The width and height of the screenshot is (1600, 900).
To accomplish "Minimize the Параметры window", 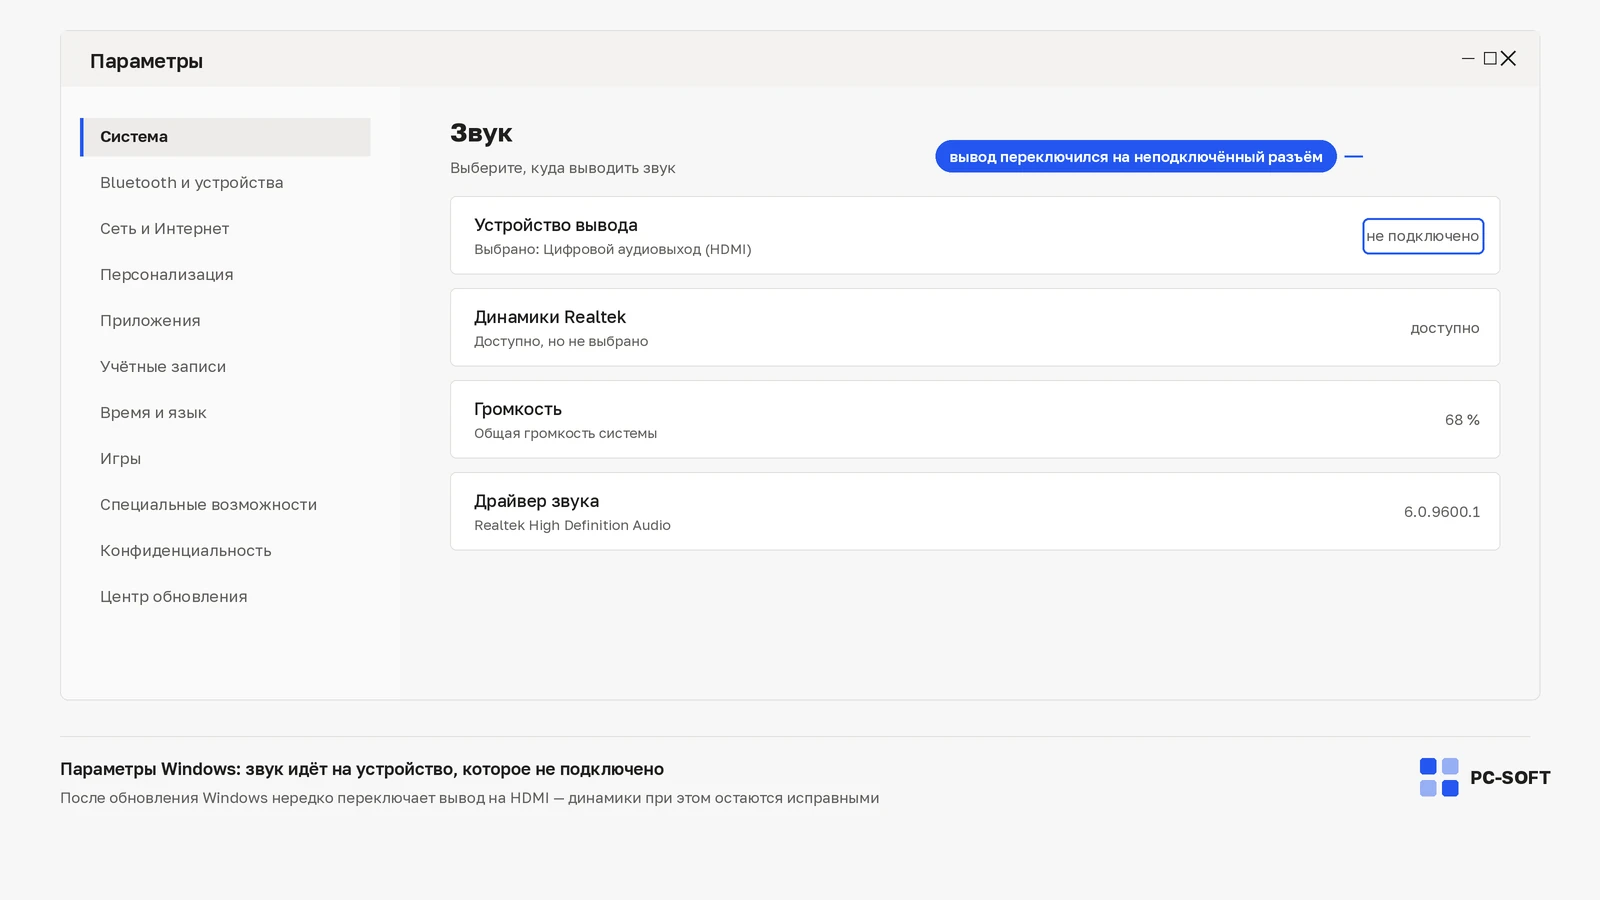I will pos(1468,59).
